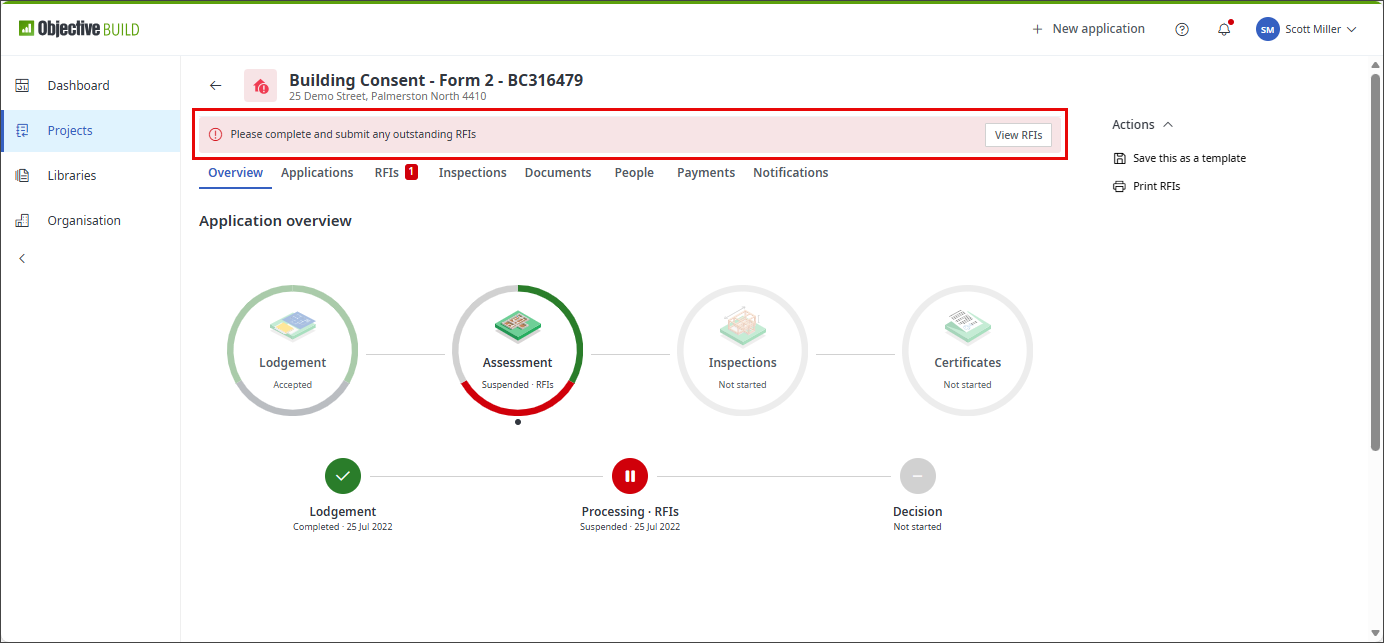Screen dimensions: 1384x643
Task: Open the notifications bell icon
Action: [x=1224, y=29]
